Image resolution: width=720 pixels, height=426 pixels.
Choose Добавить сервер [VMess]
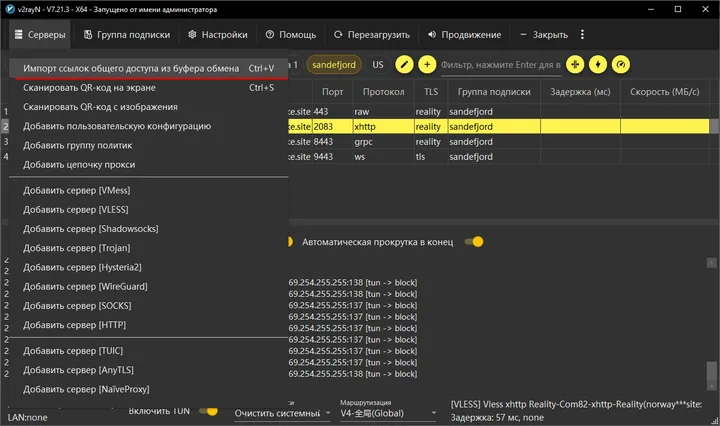[149, 191]
